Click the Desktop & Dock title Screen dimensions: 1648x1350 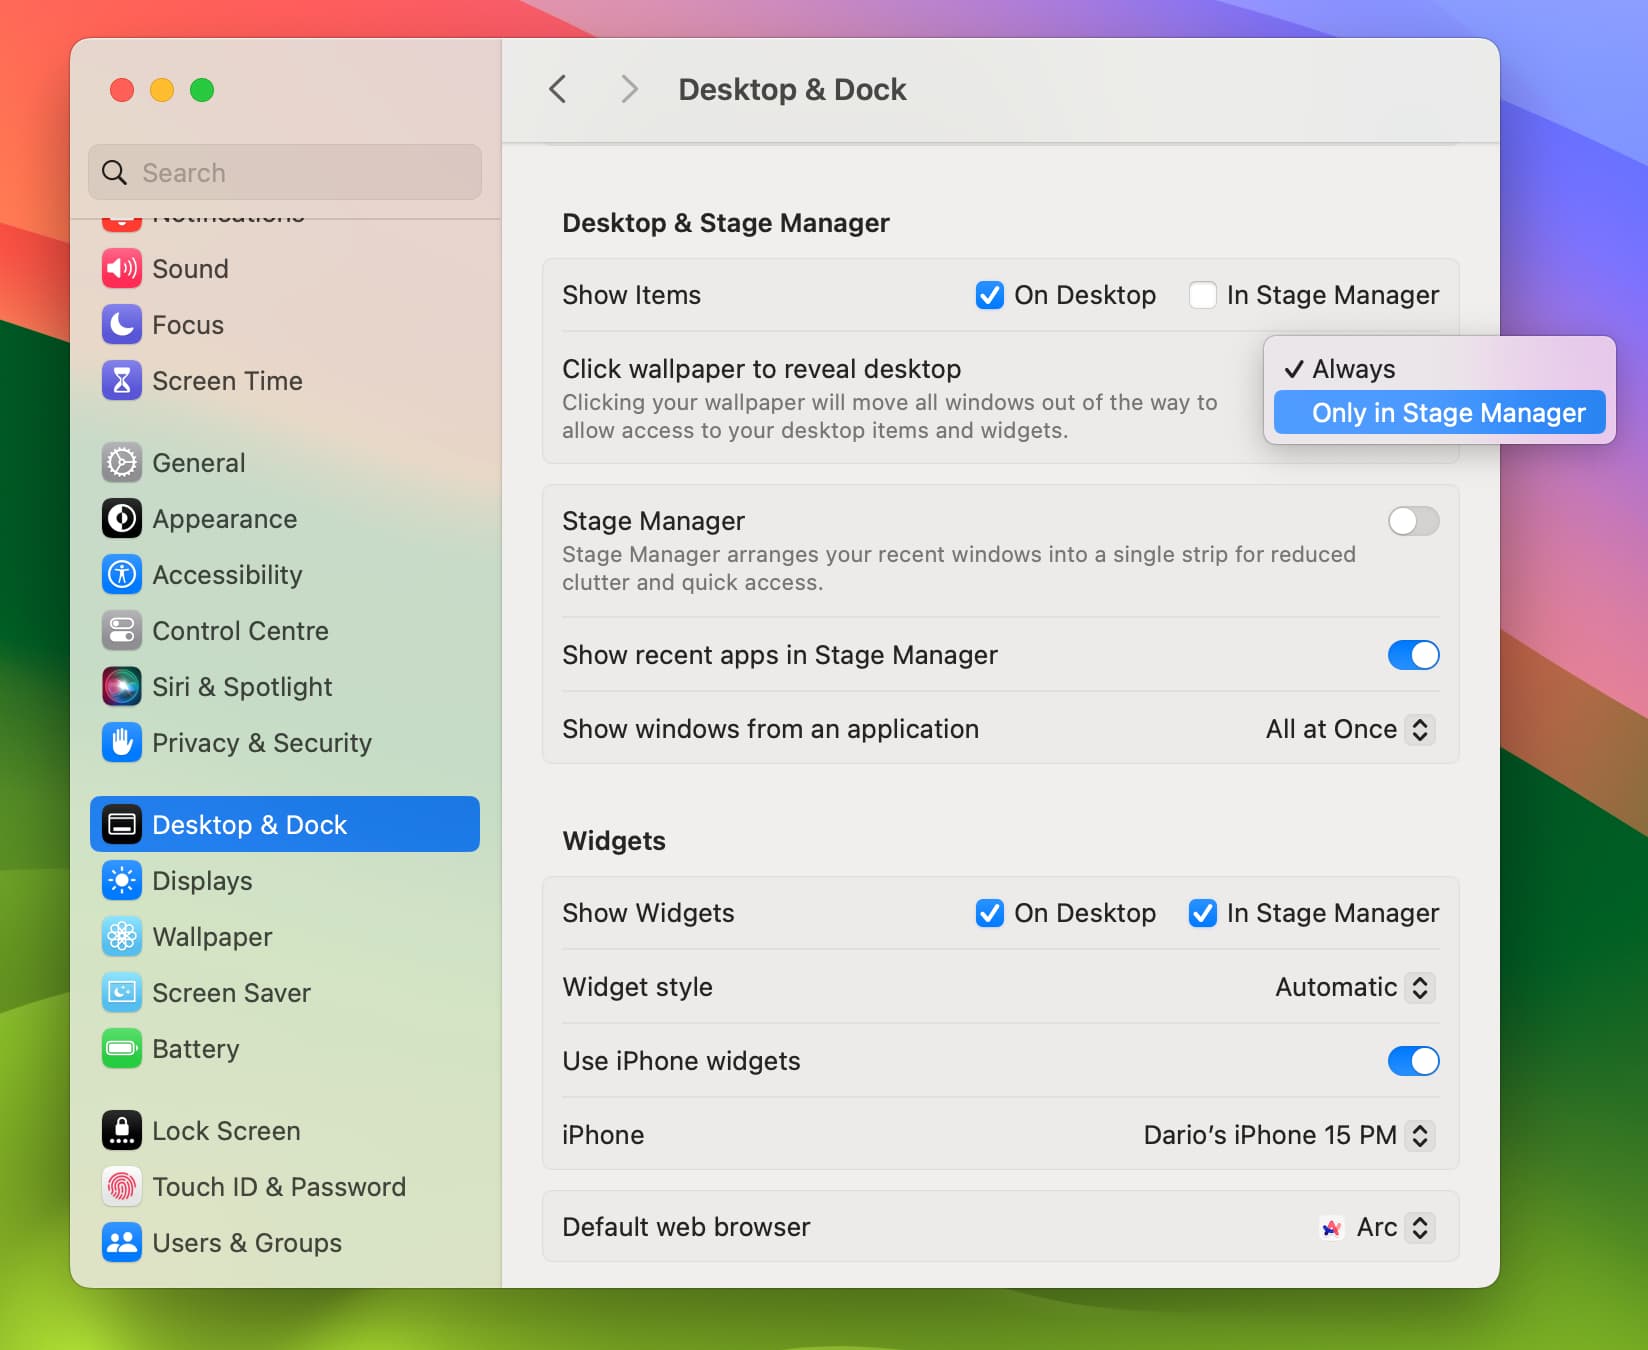(792, 90)
